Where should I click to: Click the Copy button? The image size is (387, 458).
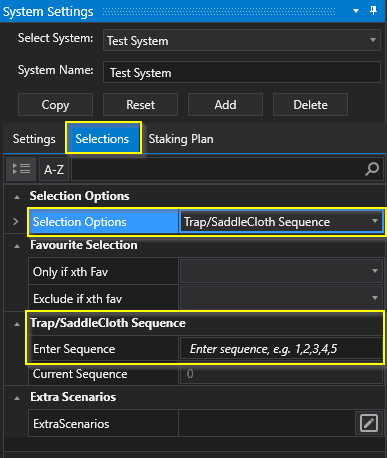(55, 105)
